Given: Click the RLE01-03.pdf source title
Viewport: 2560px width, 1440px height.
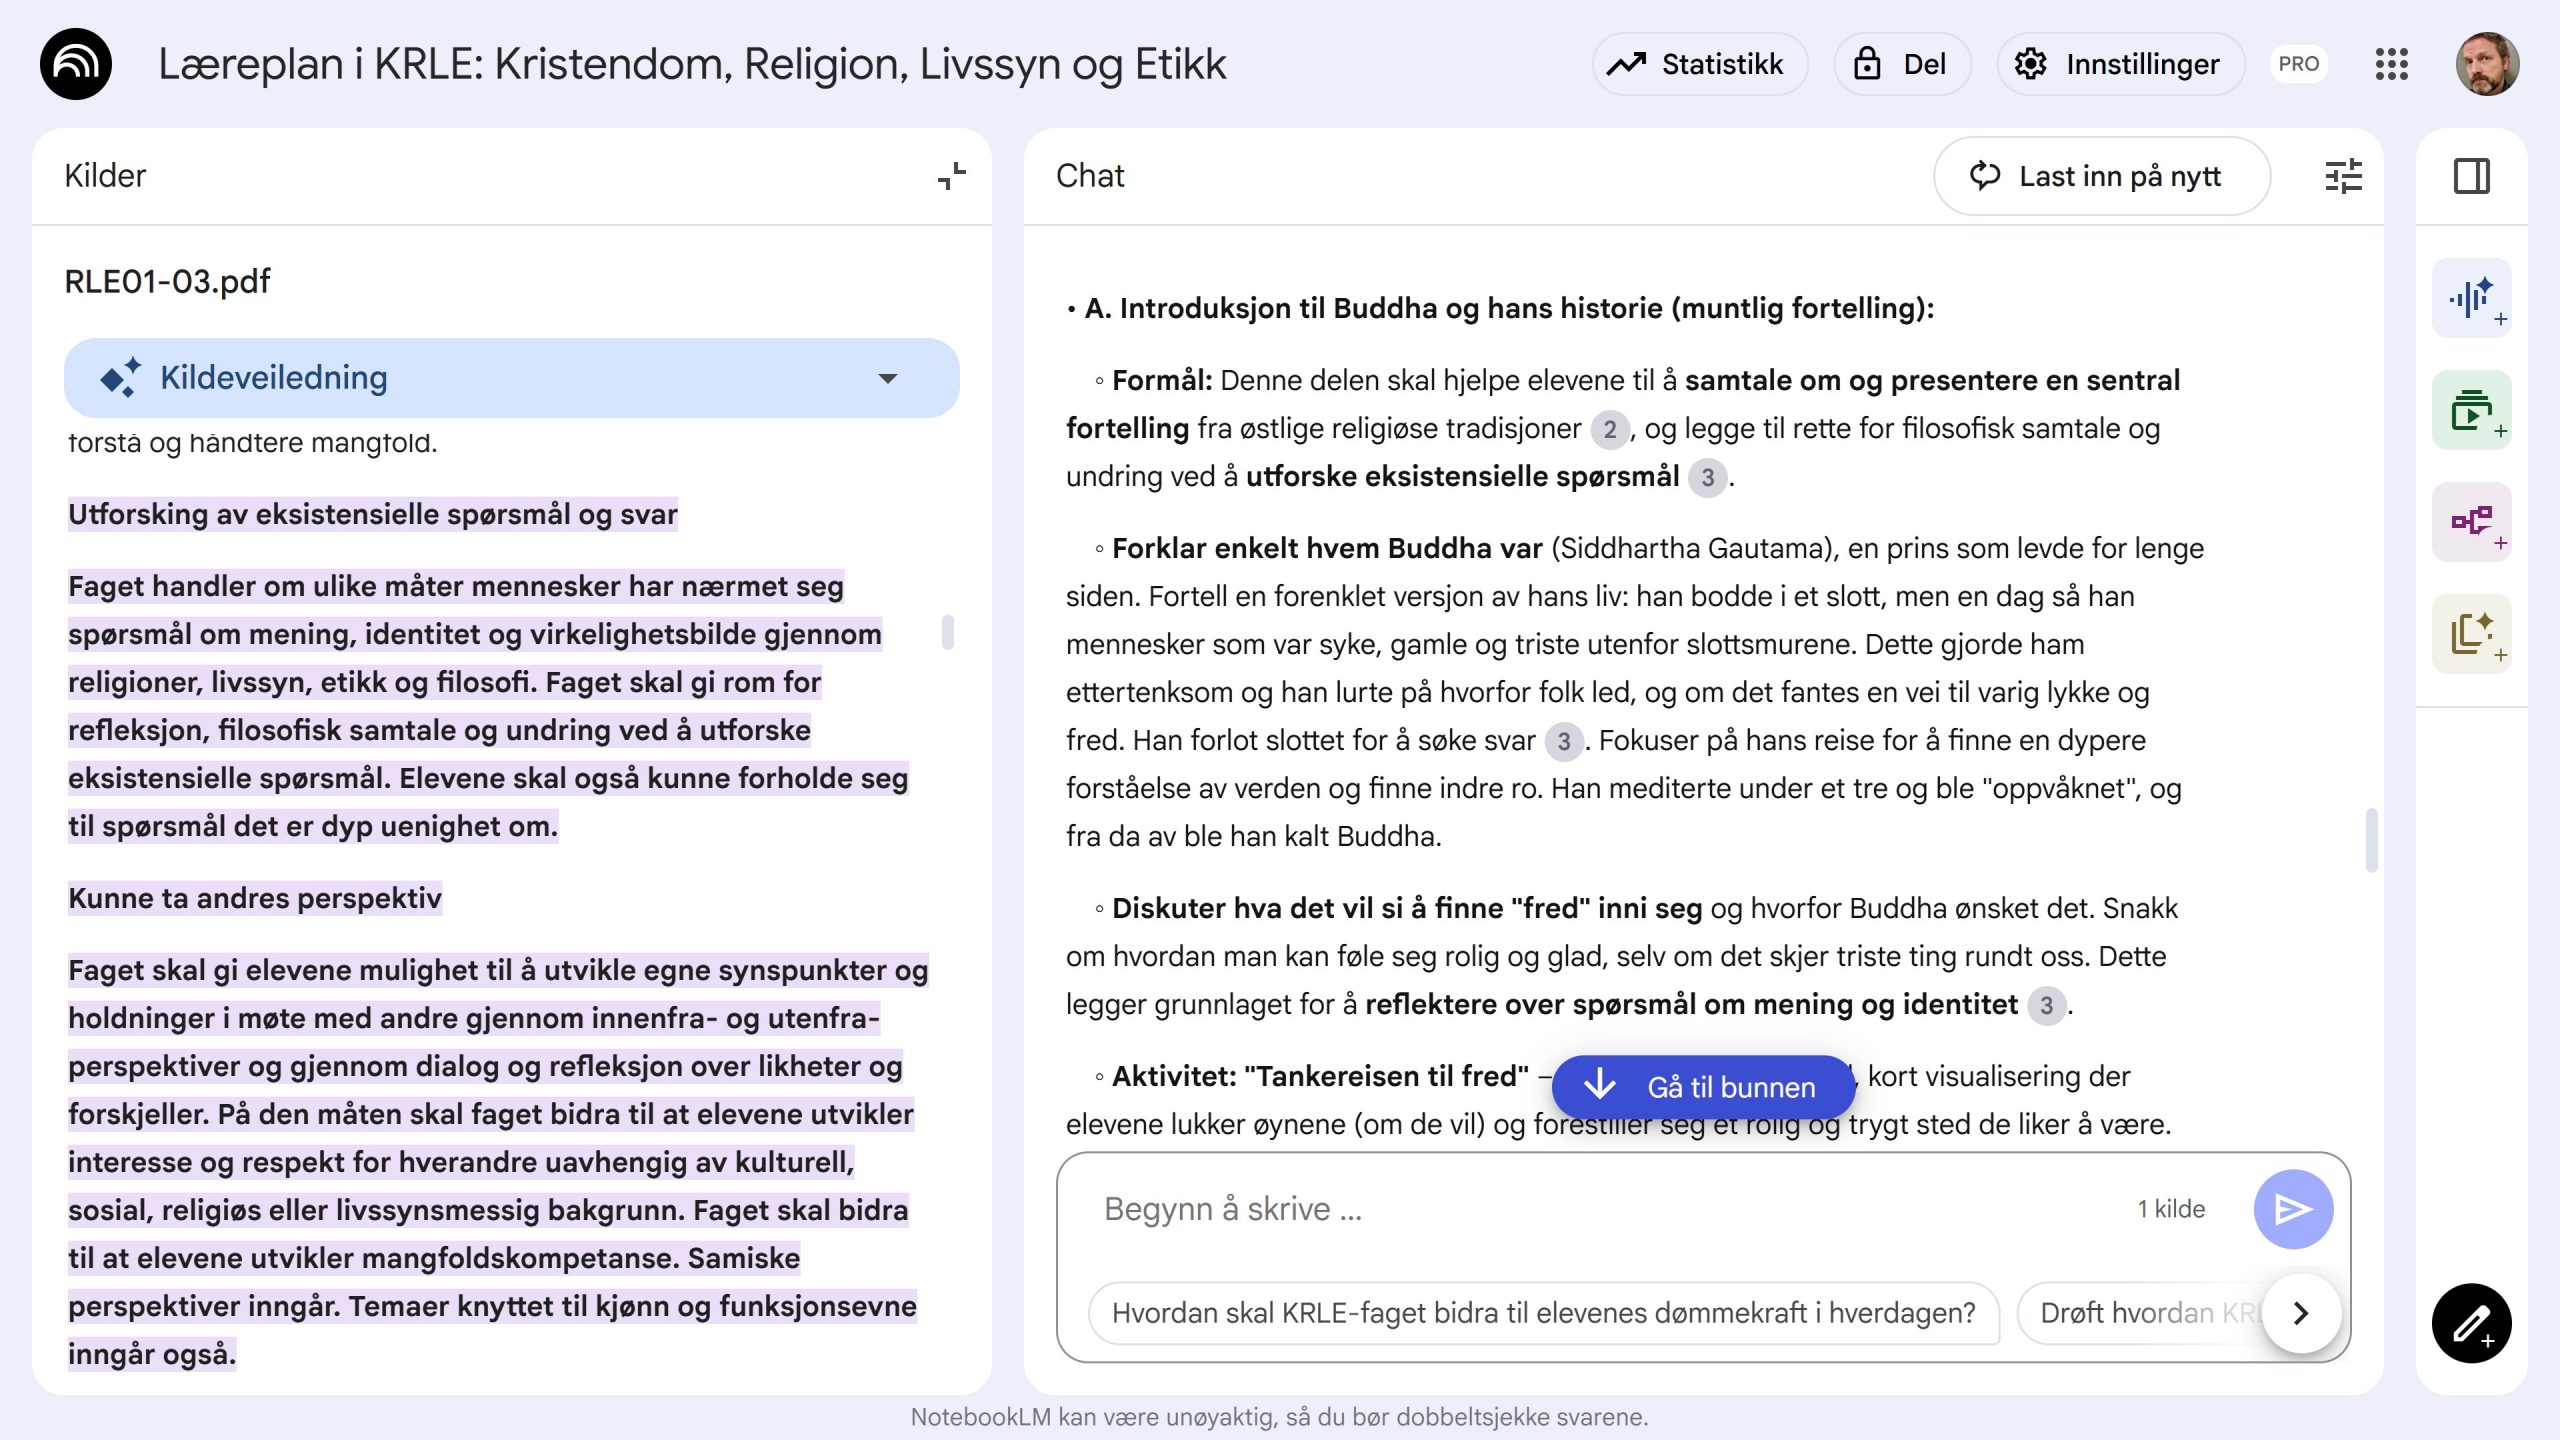Looking at the screenshot, I should 167,282.
